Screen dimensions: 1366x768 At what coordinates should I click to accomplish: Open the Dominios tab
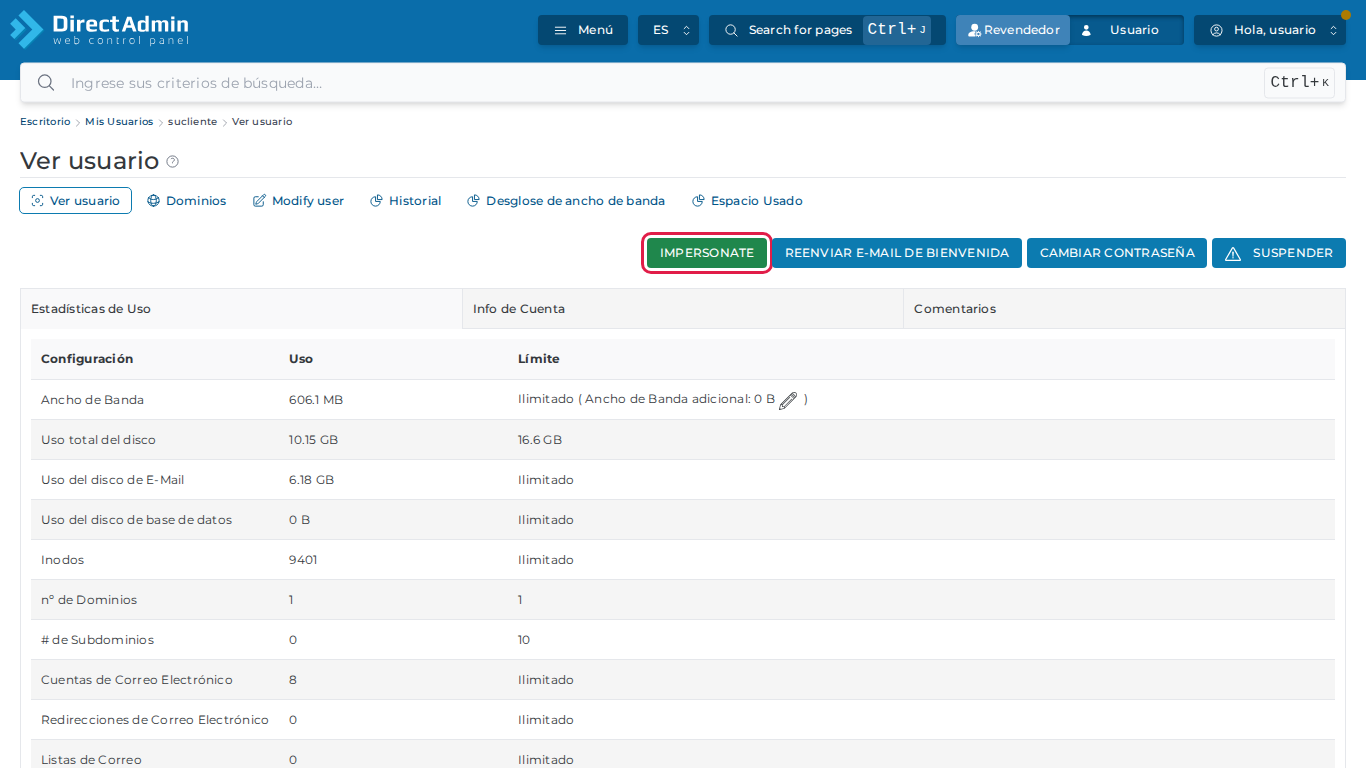click(187, 201)
